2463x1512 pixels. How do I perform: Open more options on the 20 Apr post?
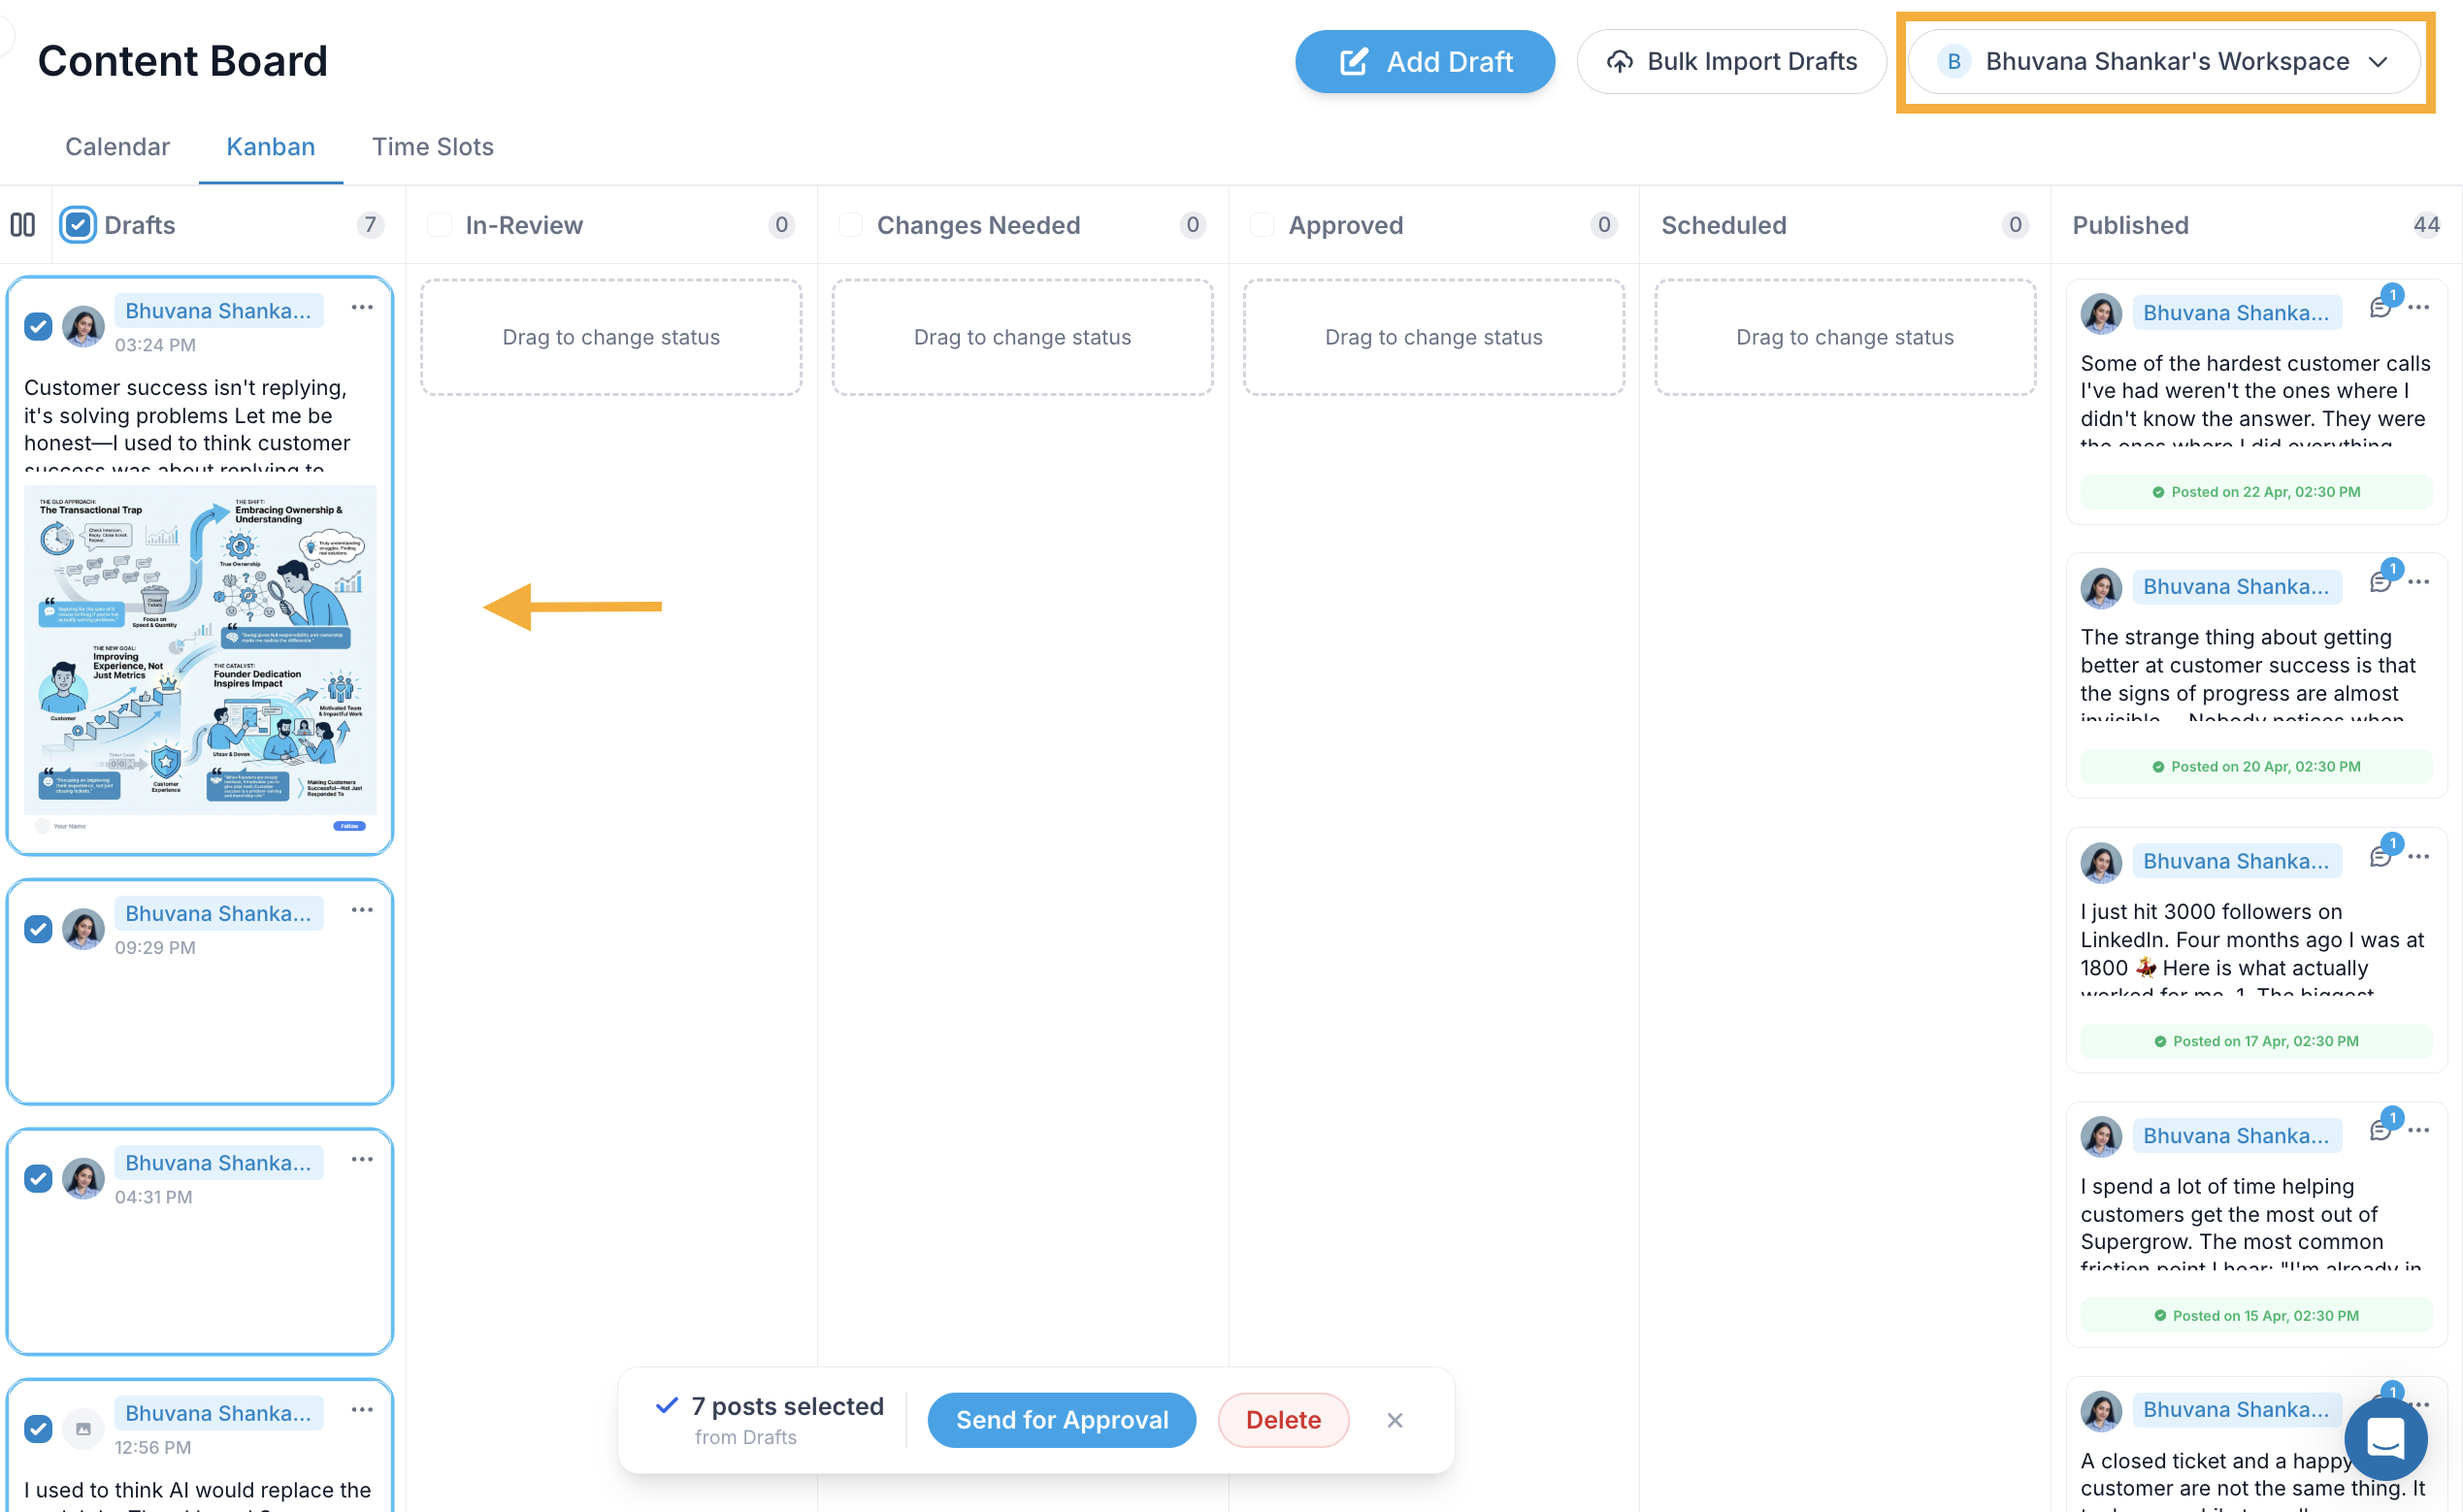(x=2419, y=582)
